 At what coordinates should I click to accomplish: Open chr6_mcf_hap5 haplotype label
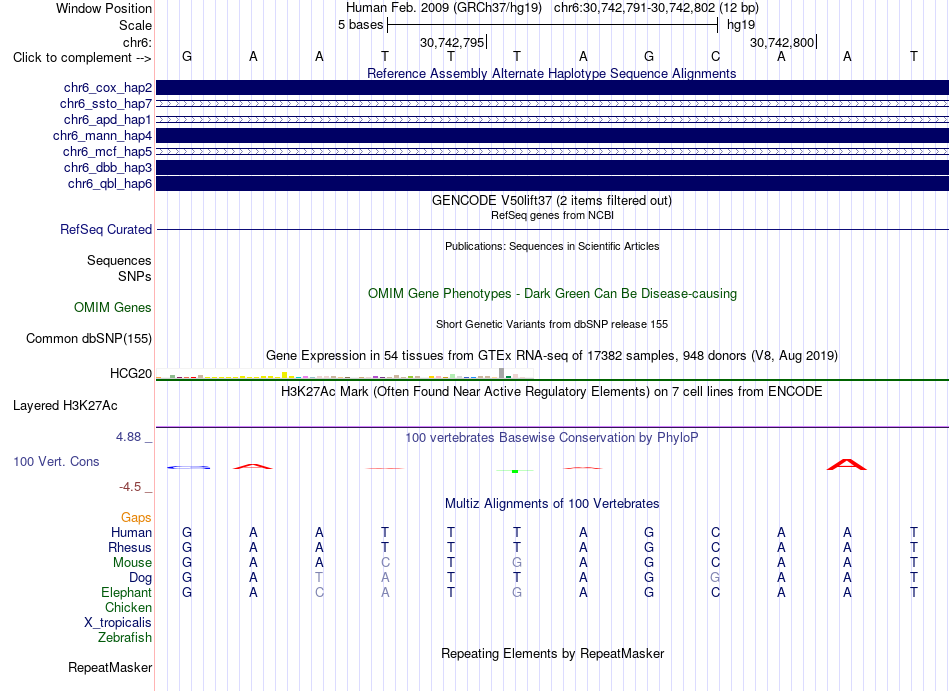point(107,151)
